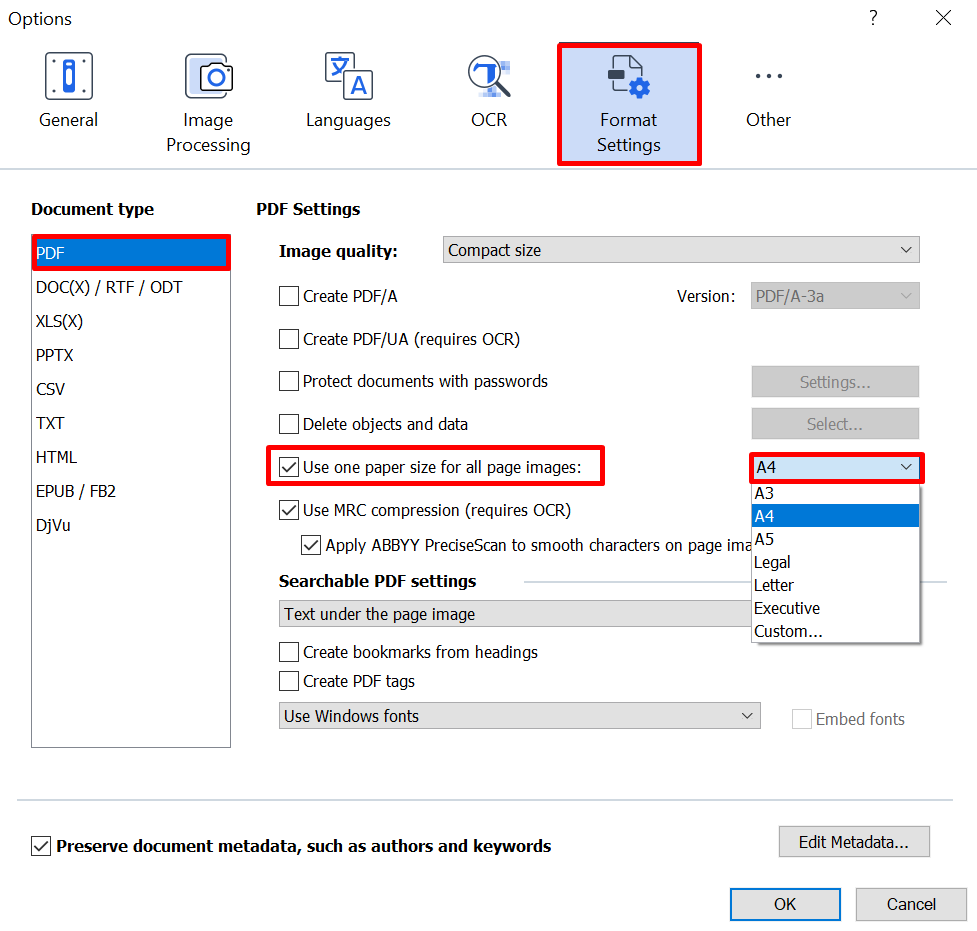Open the Use Windows fonts dropdown

(519, 716)
